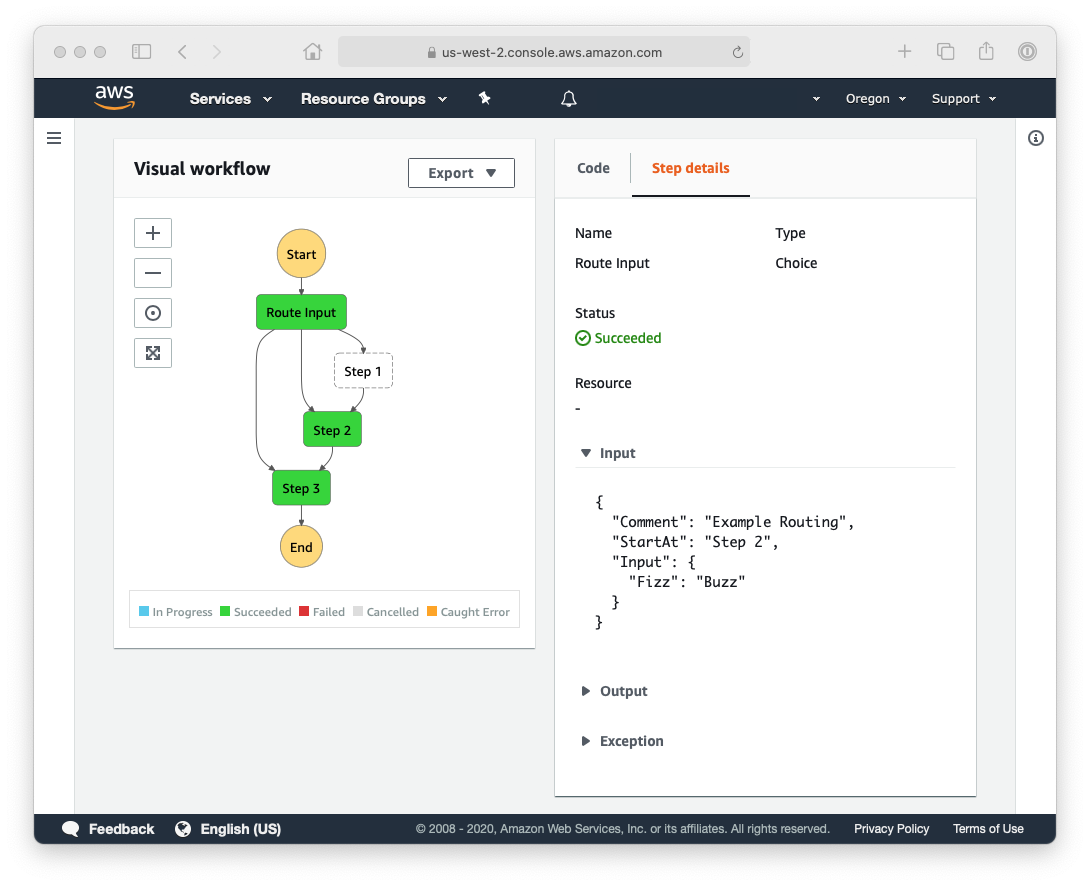Select the Step 2 state
This screenshot has height=886, width=1090.
(x=332, y=429)
